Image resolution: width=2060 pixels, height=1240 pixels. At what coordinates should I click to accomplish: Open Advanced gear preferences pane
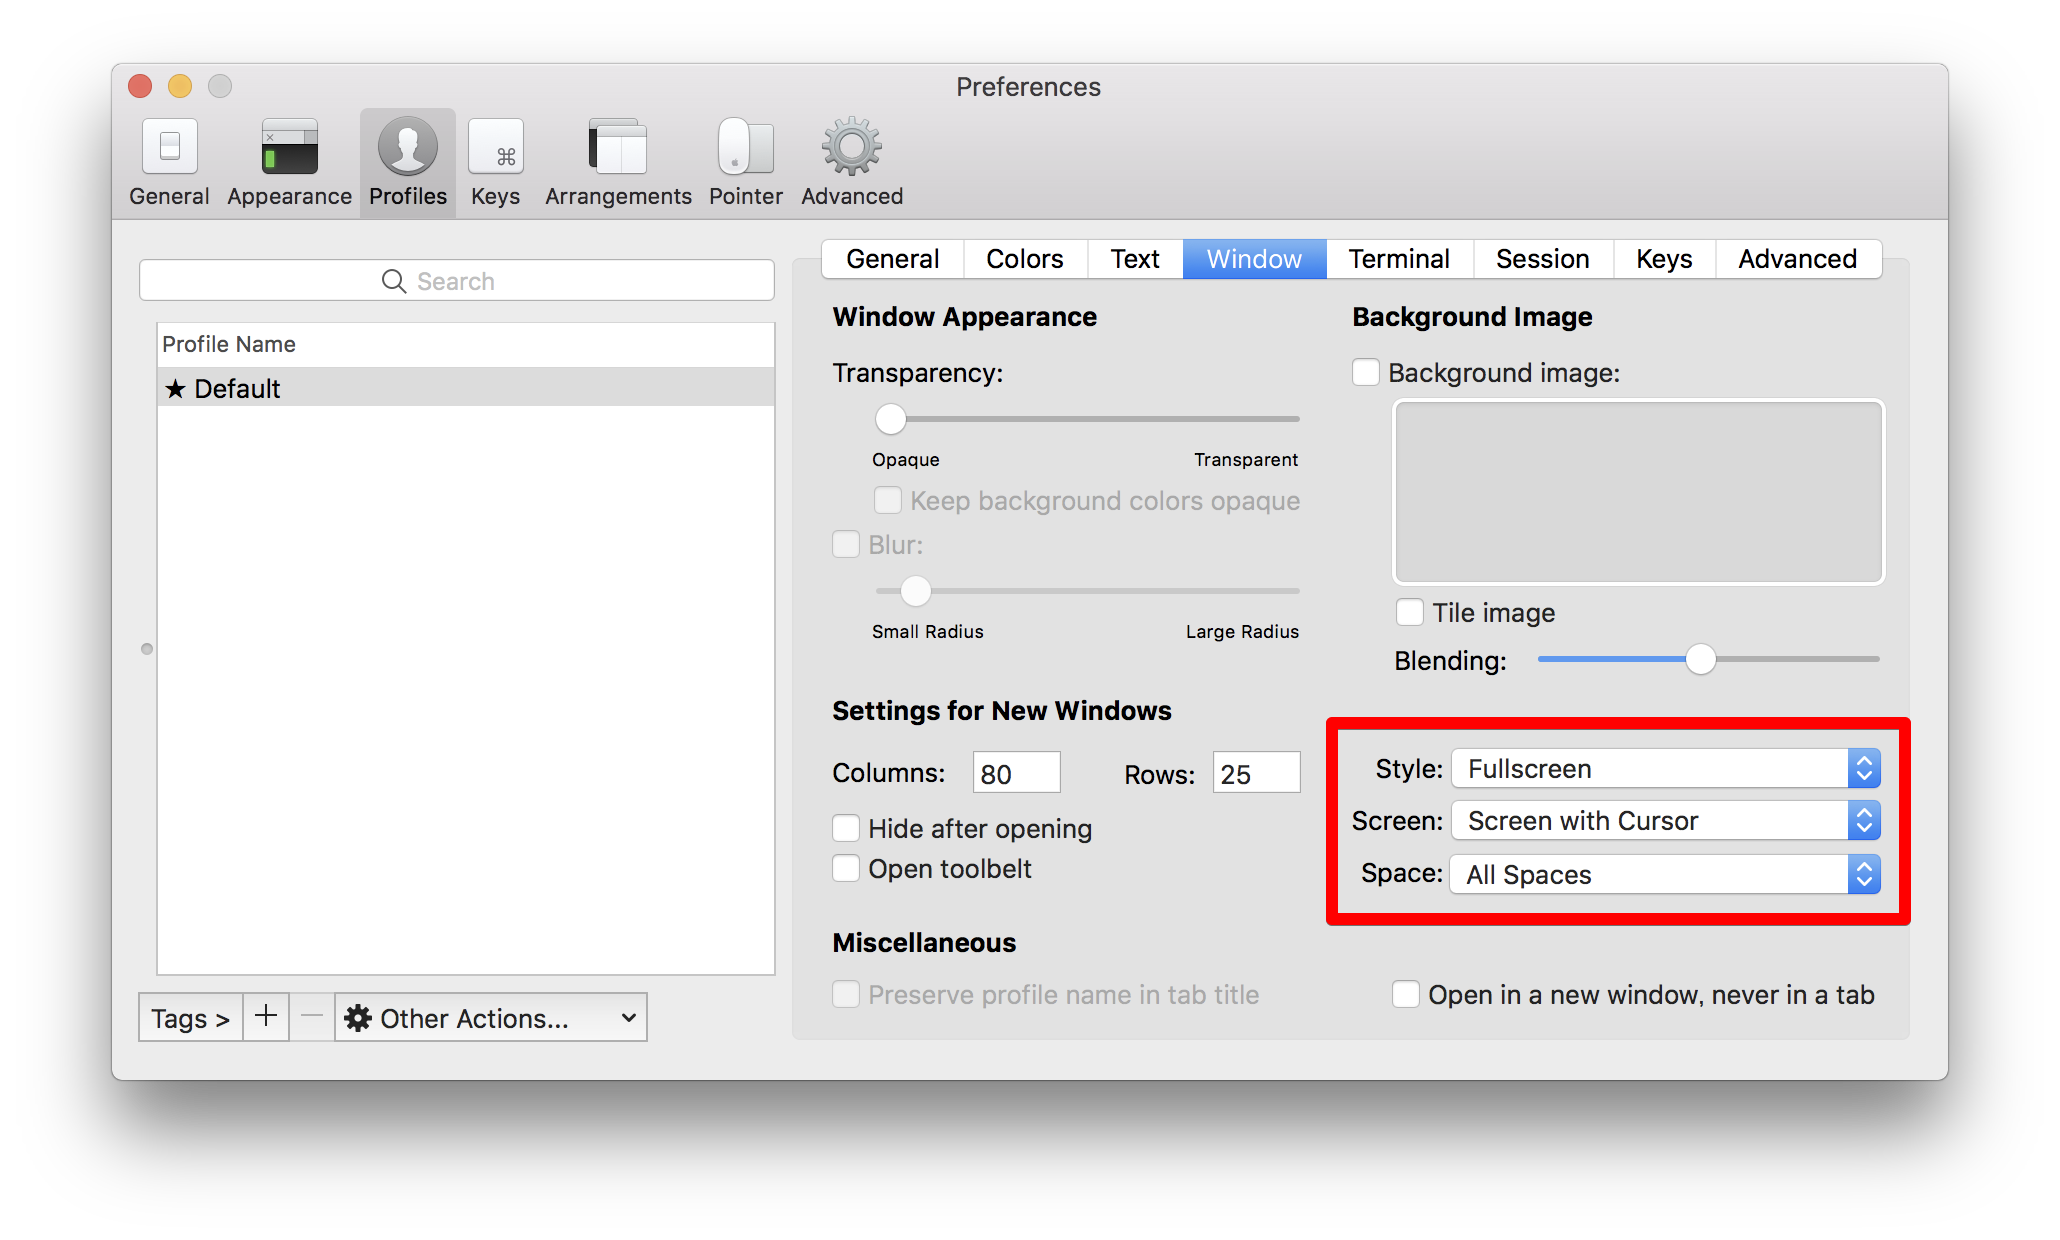[852, 163]
